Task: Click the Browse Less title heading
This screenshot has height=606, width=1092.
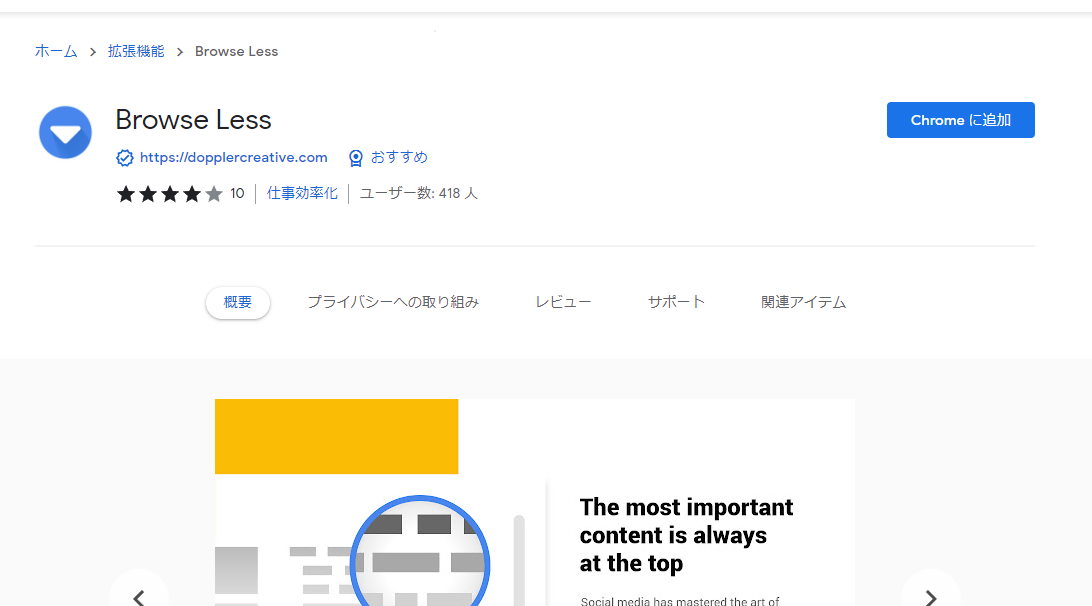Action: tap(194, 120)
